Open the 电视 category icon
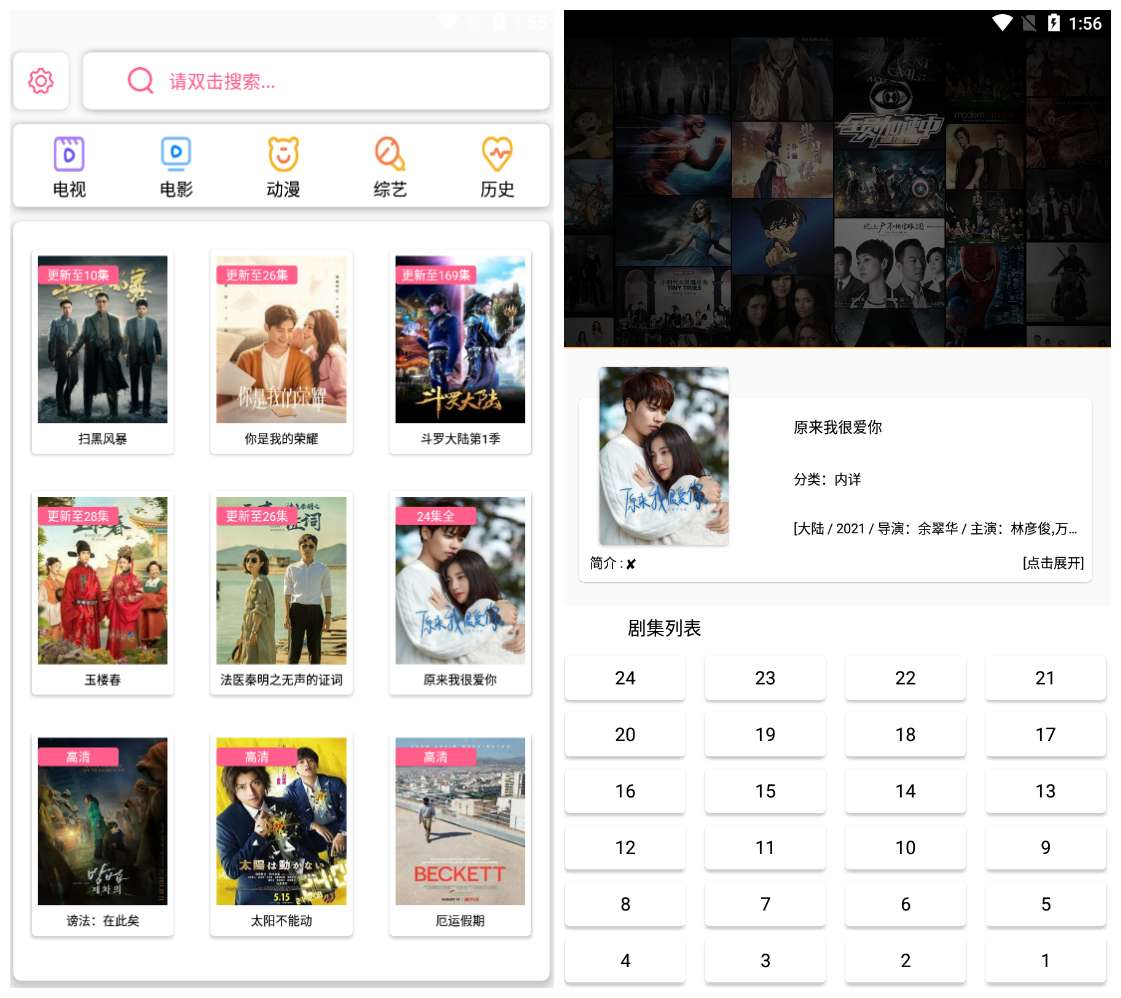 pyautogui.click(x=69, y=155)
